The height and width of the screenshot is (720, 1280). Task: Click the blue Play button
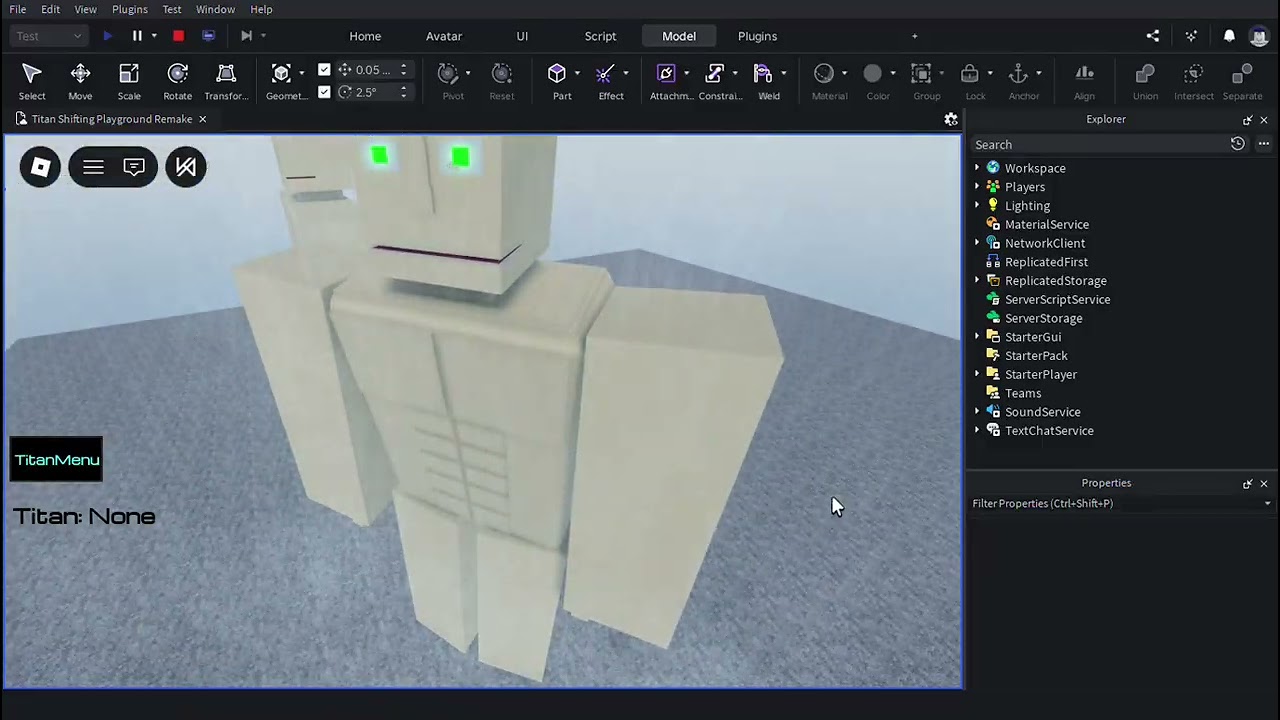tap(108, 36)
